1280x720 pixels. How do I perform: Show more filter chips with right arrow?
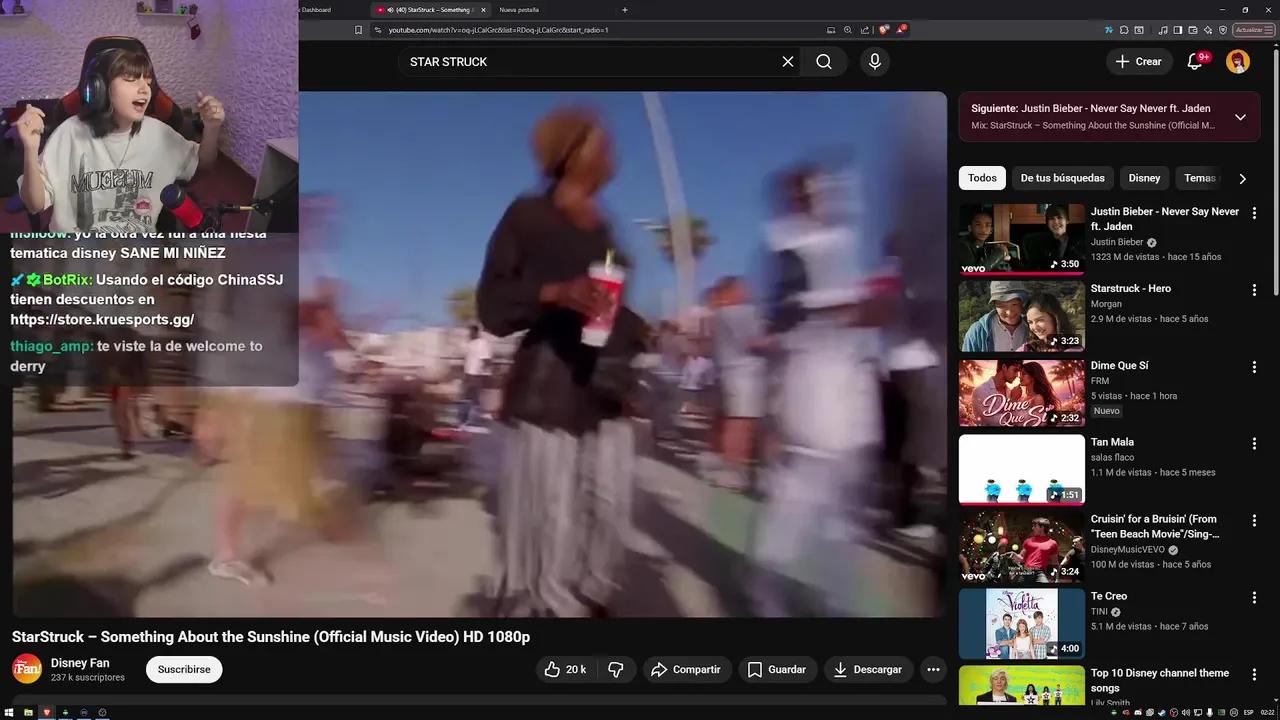[x=1242, y=178]
